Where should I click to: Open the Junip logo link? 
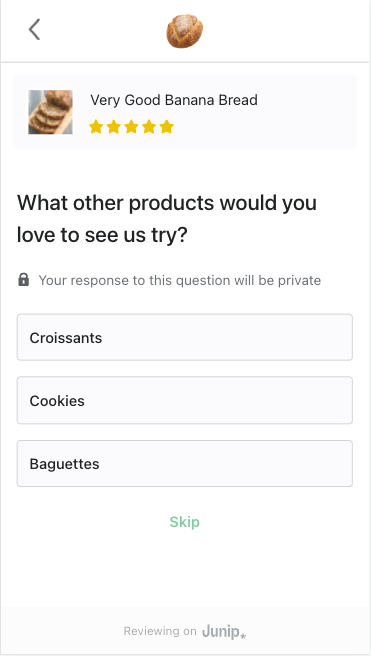click(224, 631)
